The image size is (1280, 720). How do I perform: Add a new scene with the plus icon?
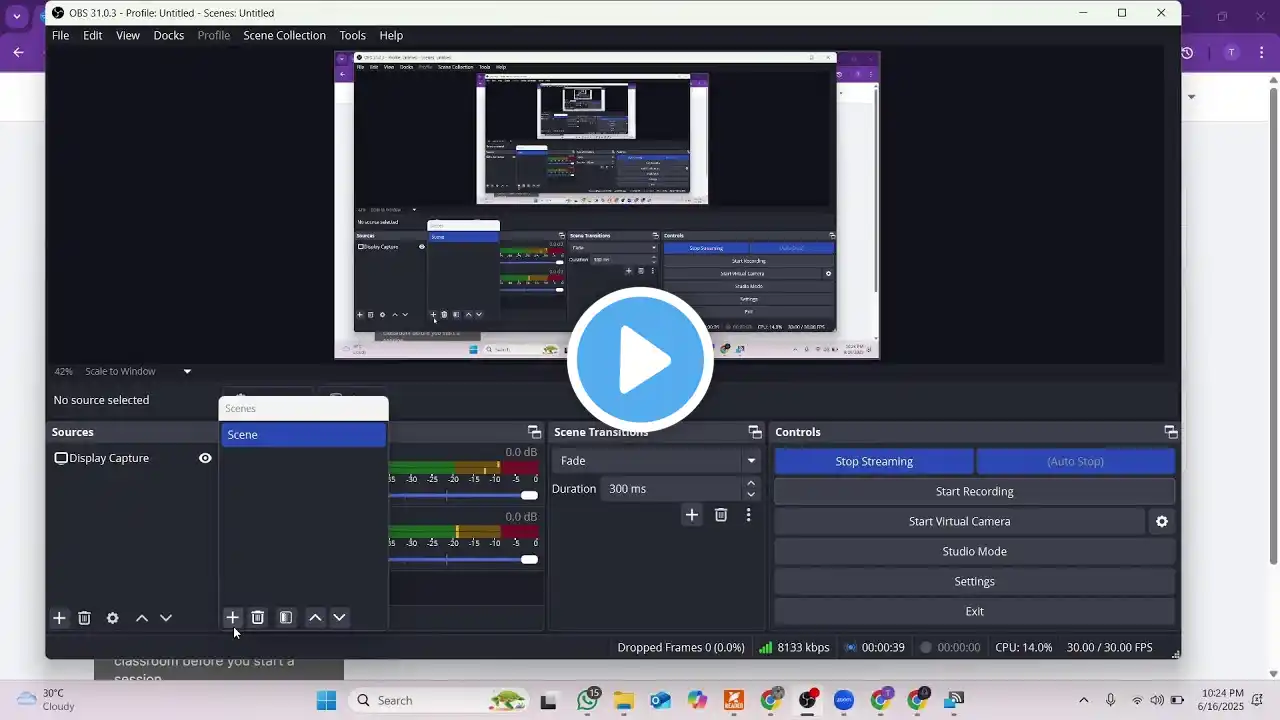(x=232, y=617)
